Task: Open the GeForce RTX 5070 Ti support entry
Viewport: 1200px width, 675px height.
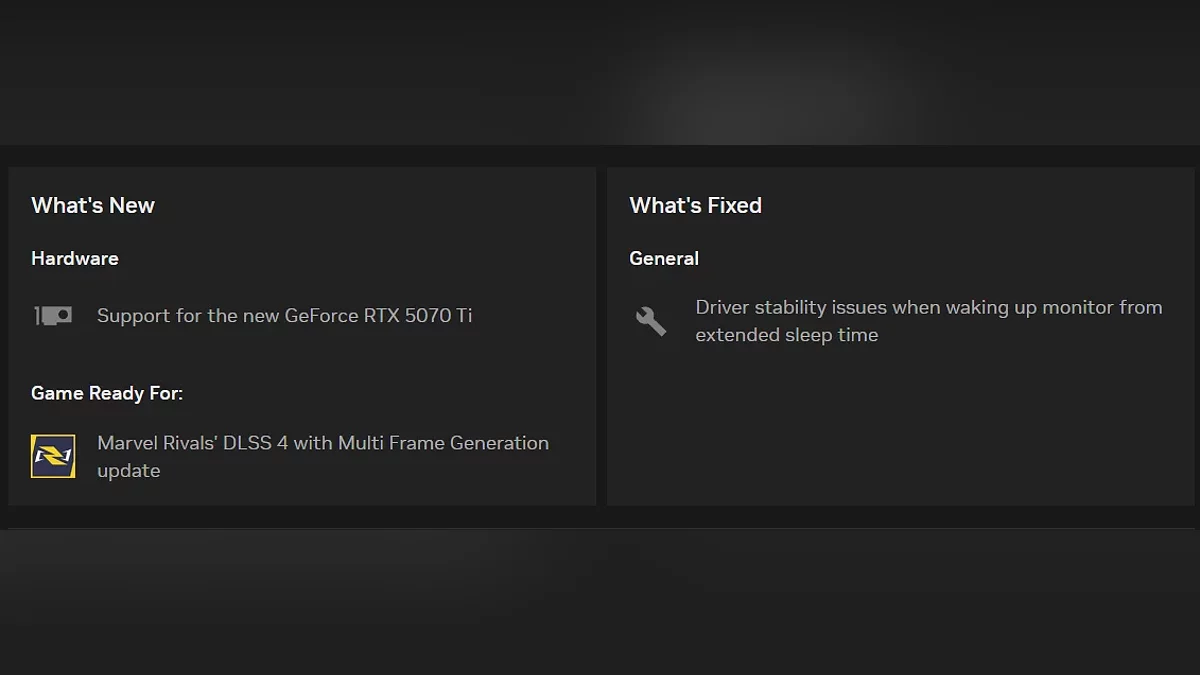Action: coord(284,316)
